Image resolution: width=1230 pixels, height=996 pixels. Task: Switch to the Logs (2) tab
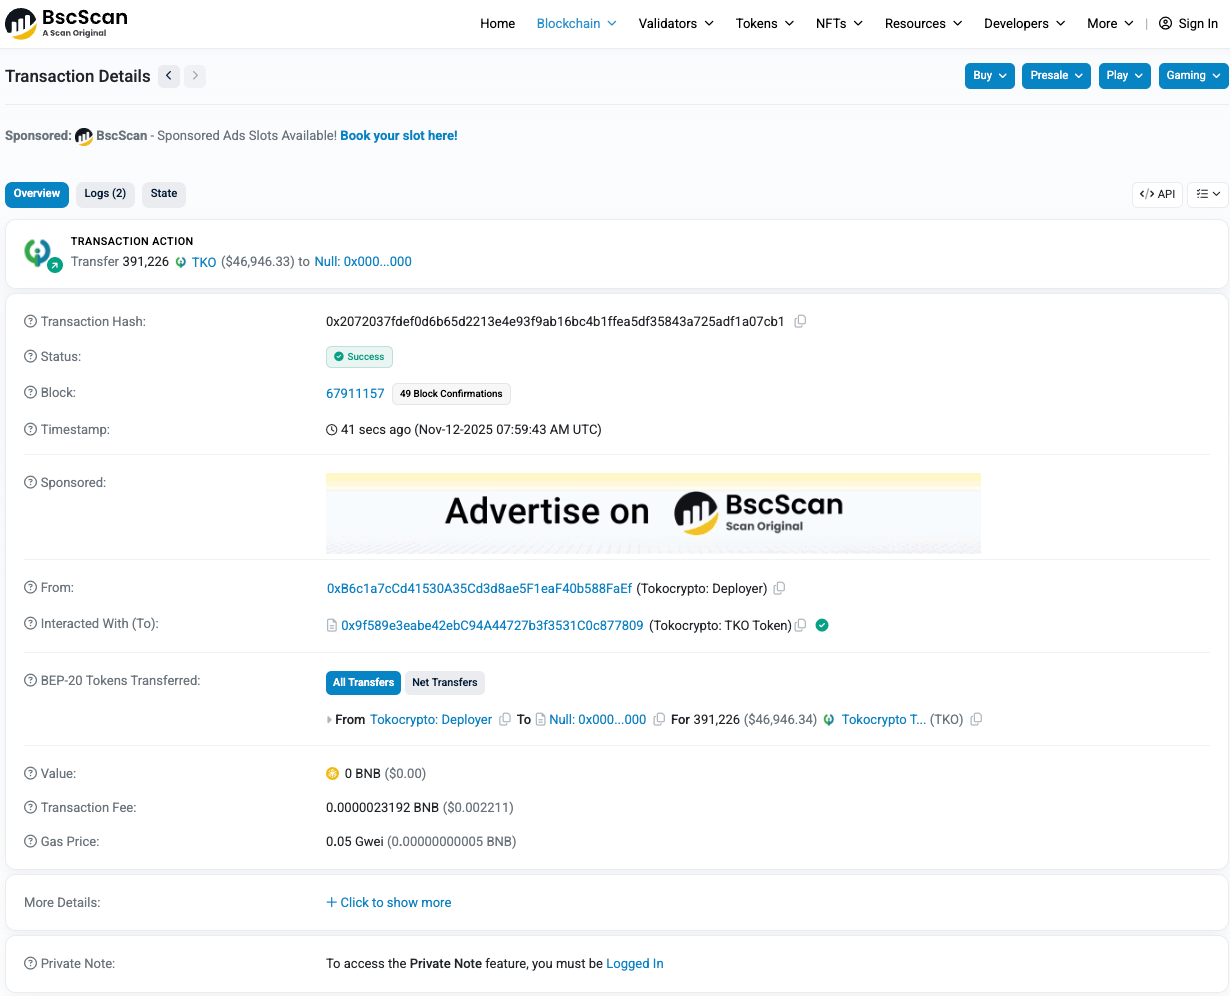[x=105, y=194]
